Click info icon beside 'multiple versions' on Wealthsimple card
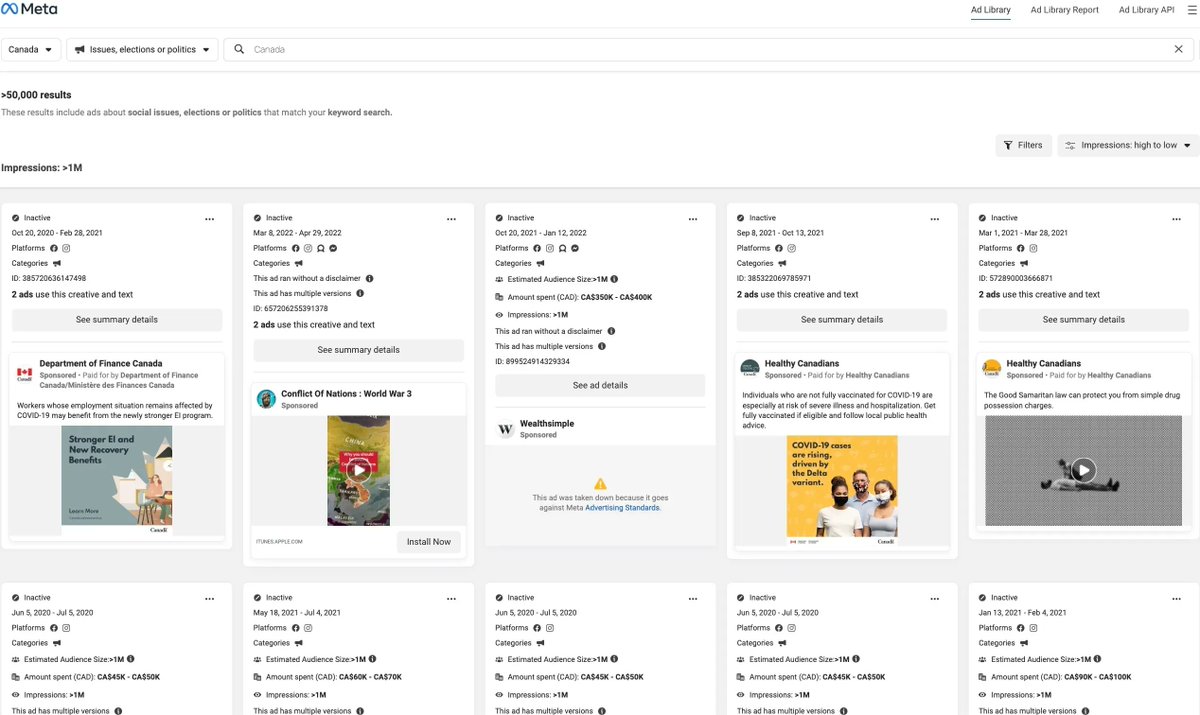The image size is (1200, 715). pos(602,346)
